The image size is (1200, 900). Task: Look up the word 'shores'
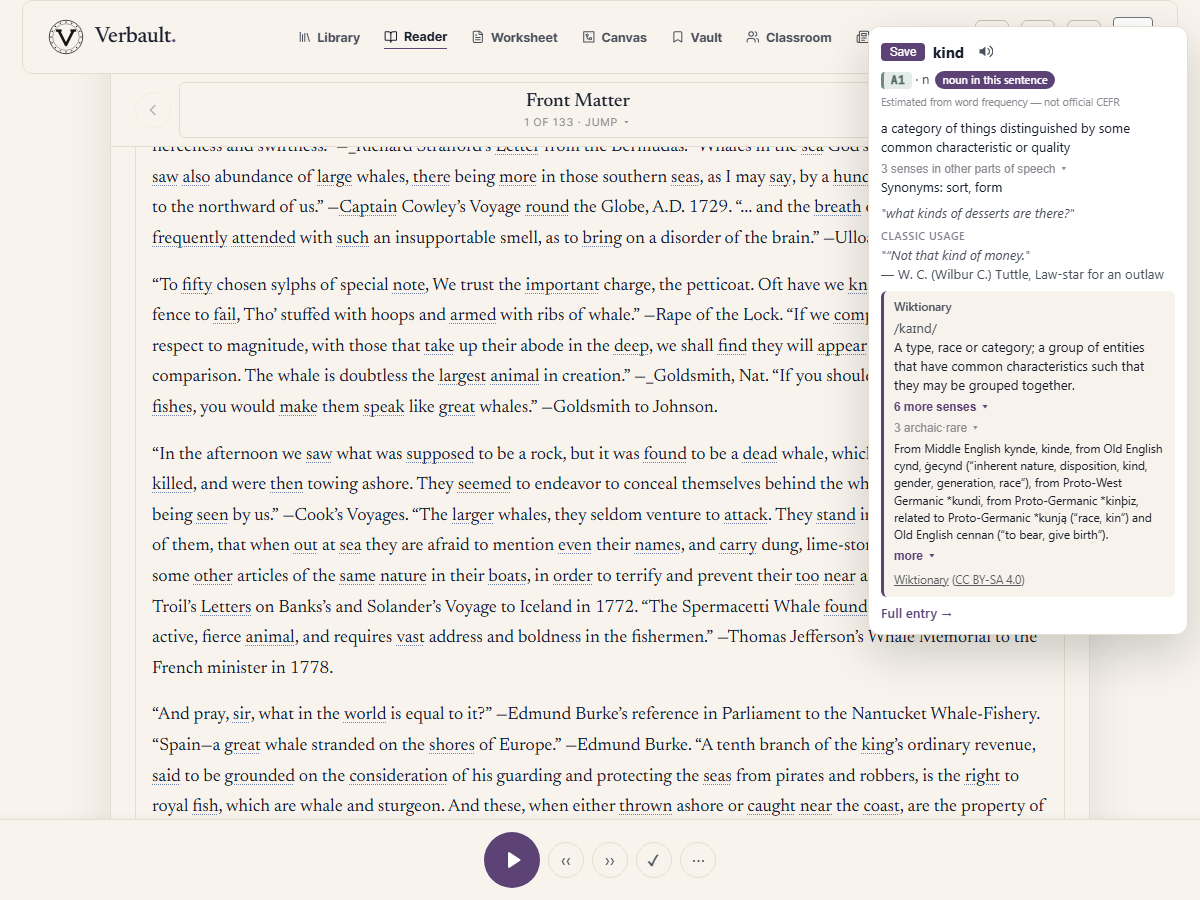[452, 745]
